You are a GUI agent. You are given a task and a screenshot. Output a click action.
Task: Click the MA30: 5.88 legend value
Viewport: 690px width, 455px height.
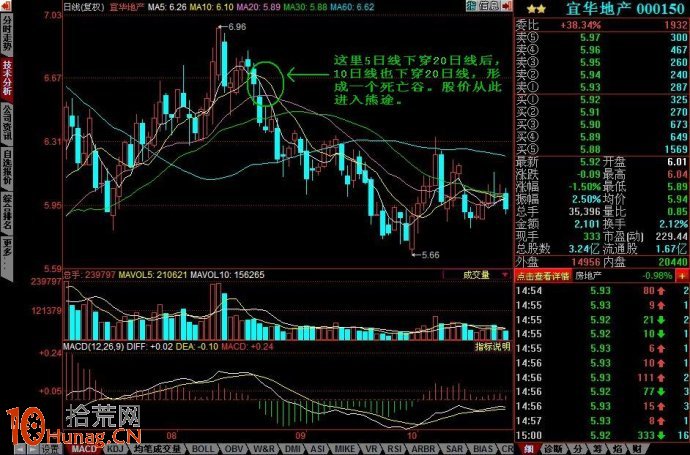(305, 7)
